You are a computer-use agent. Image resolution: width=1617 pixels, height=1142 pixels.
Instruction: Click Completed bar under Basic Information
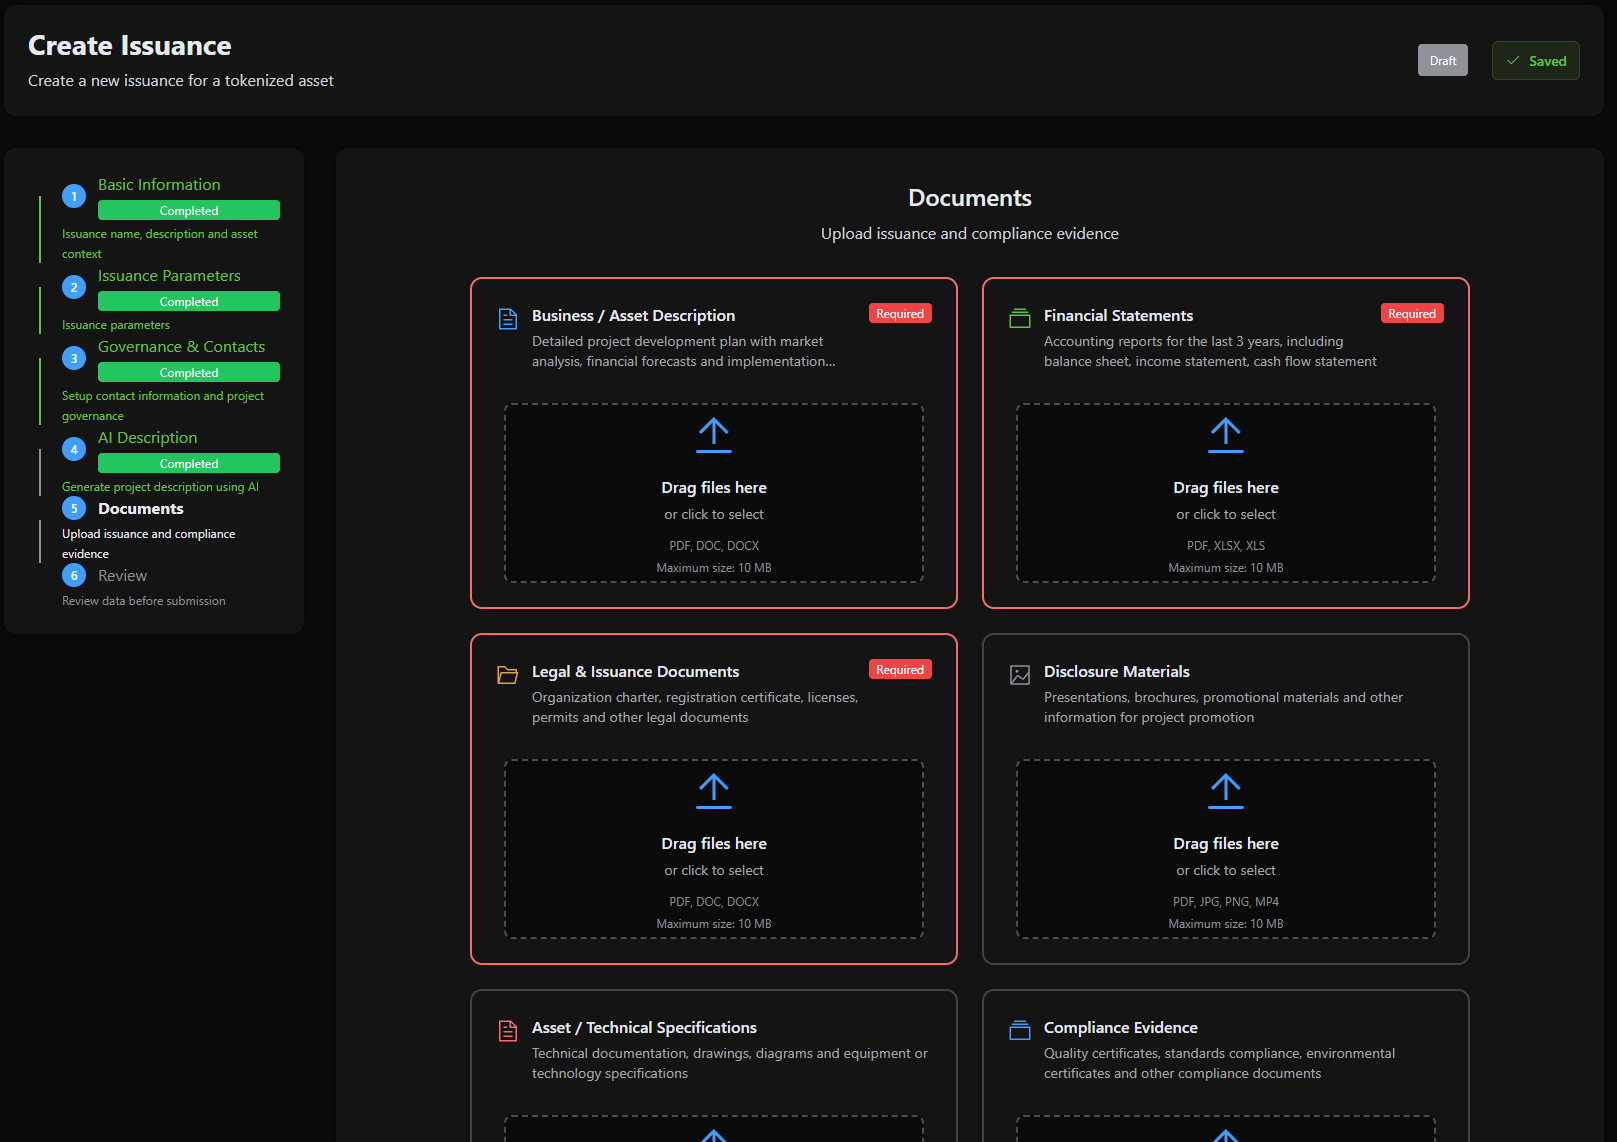[x=189, y=210]
